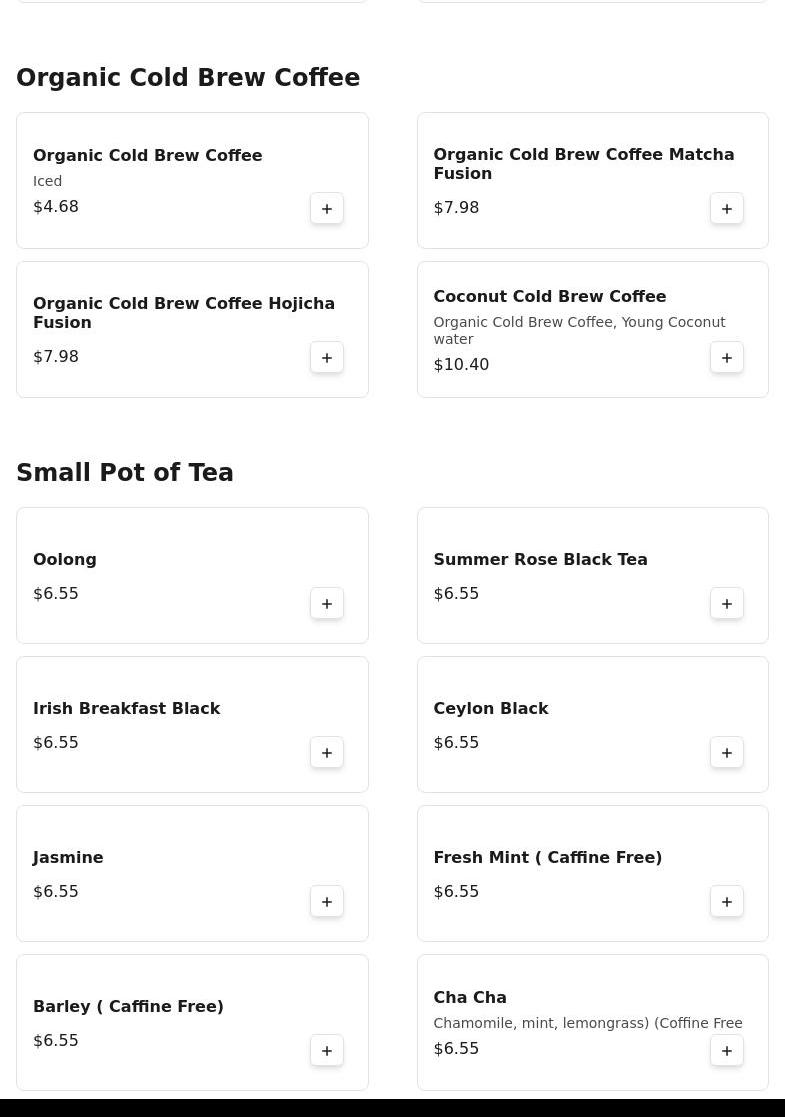This screenshot has width=785, height=1117.
Task: Click the Small Pot of Tea heading
Action: click(125, 473)
